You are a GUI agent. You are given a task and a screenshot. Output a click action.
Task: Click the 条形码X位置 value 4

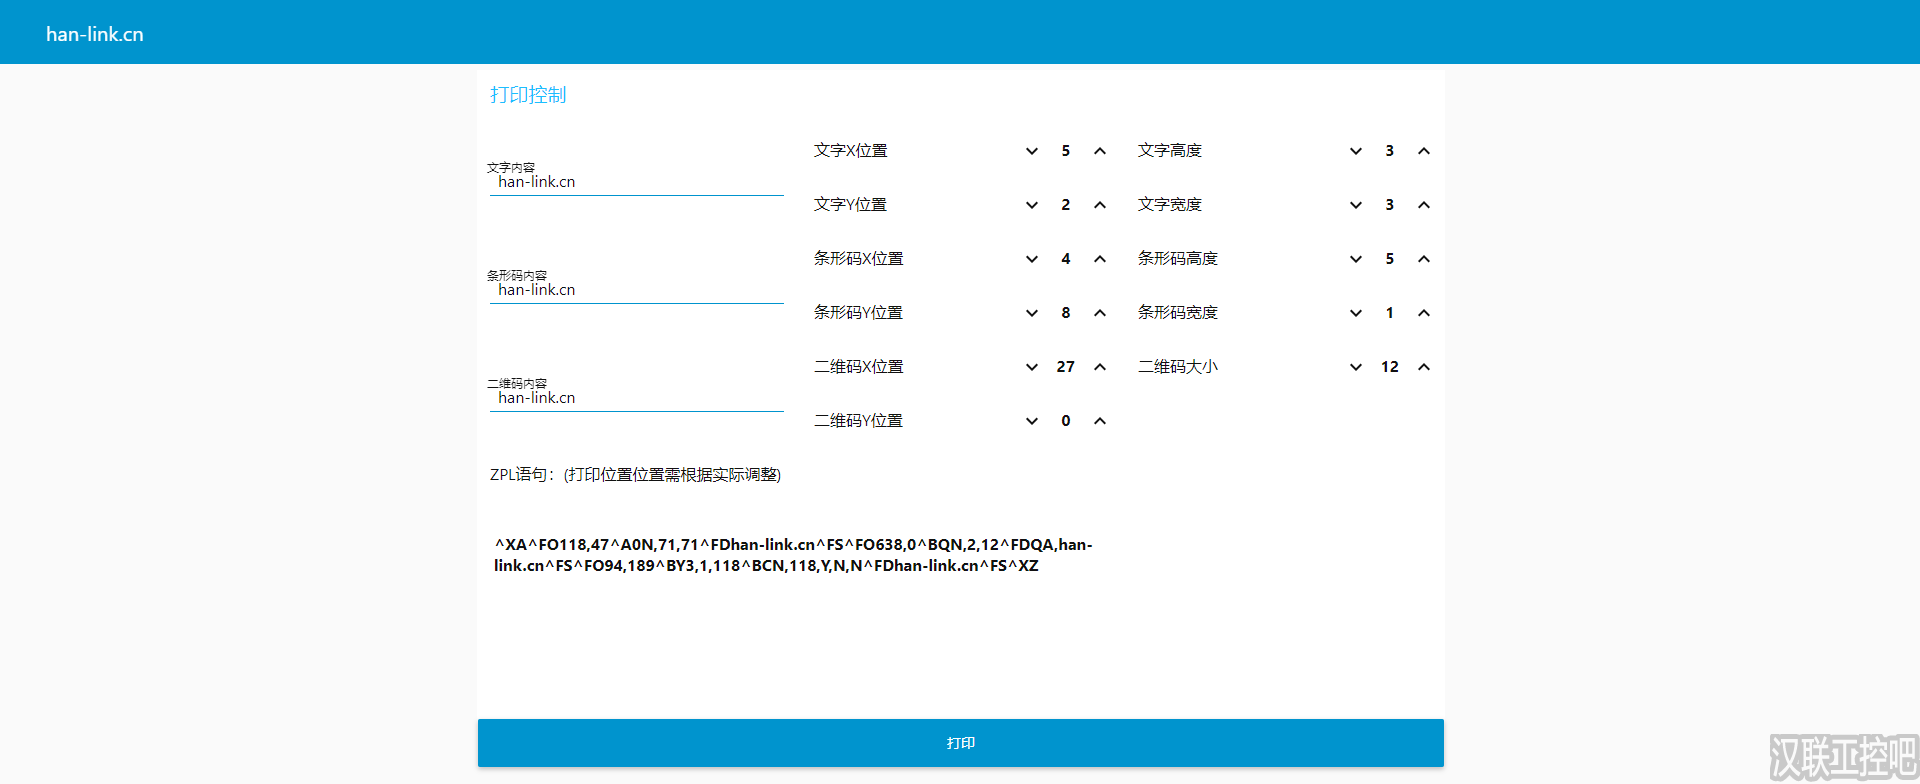(1066, 259)
